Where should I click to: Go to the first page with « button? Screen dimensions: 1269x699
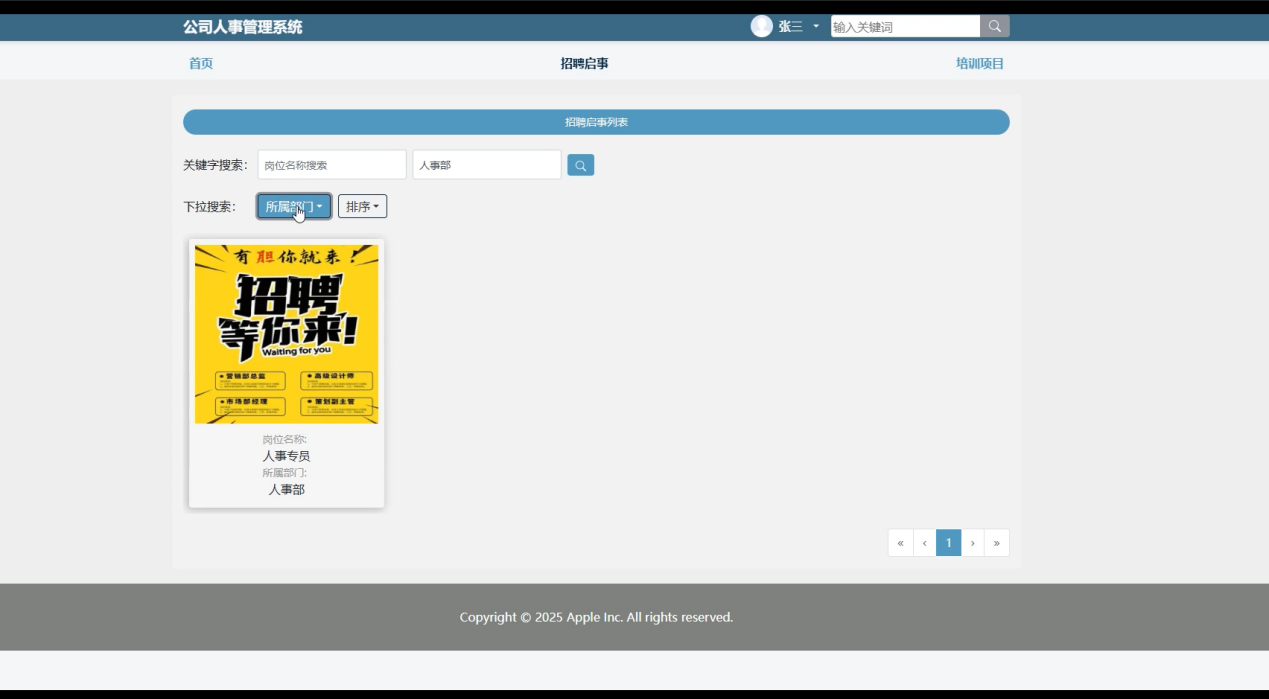[x=900, y=543]
